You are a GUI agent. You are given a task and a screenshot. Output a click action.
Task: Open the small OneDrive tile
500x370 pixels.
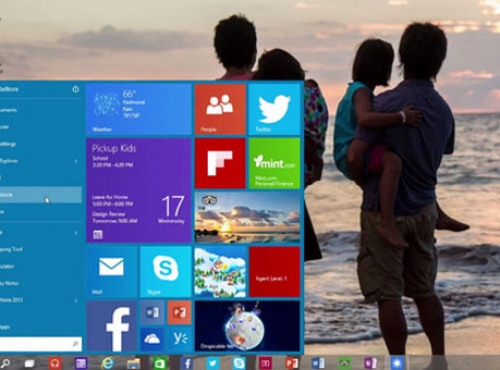coord(152,339)
